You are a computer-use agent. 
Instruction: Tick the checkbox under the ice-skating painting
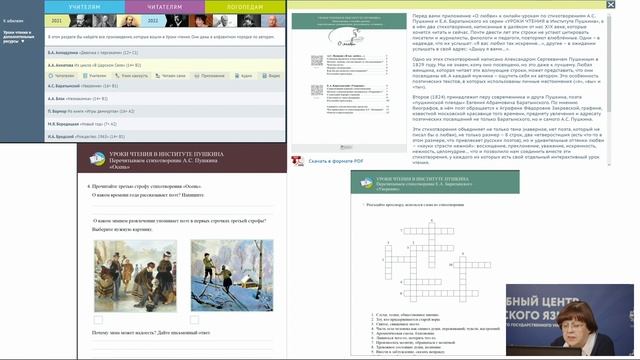coord(98,320)
